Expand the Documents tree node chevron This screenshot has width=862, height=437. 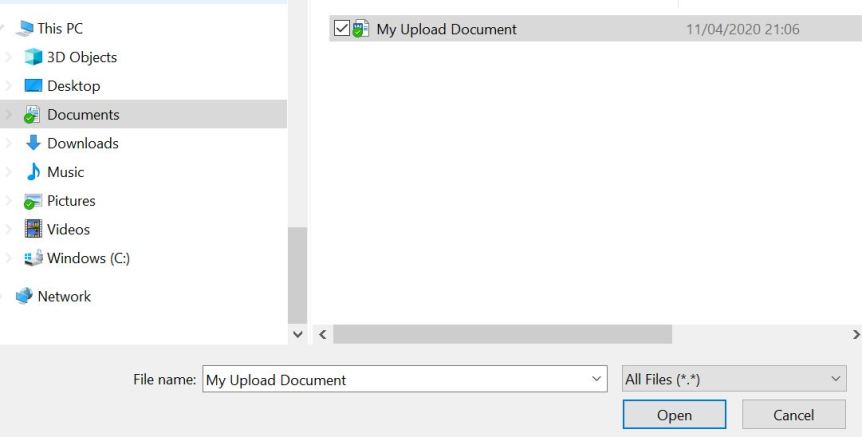tap(9, 115)
